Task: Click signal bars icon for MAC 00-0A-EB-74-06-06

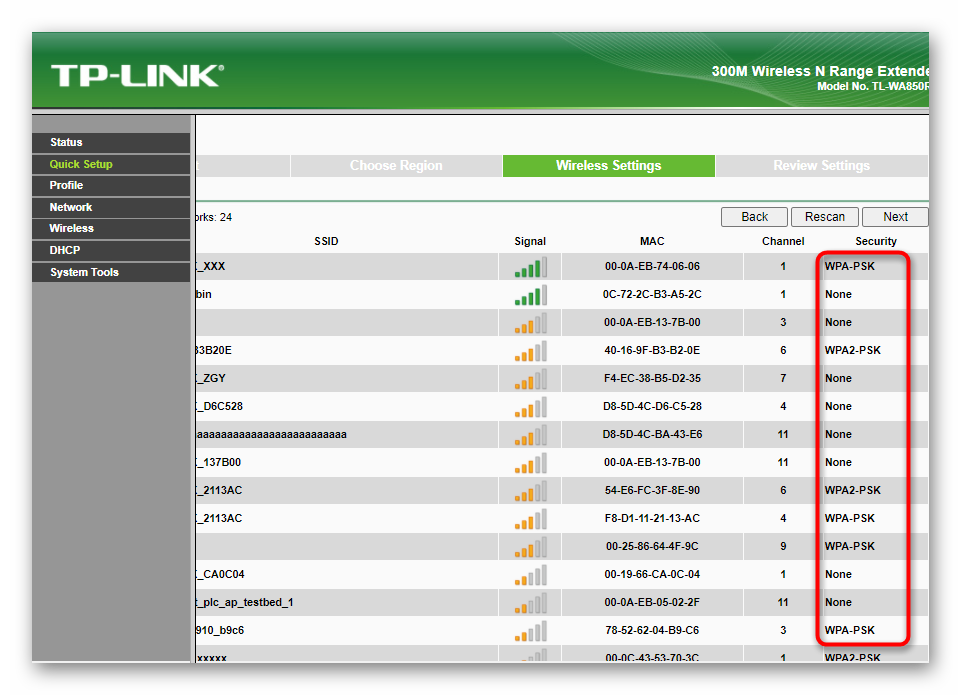Action: (x=531, y=267)
